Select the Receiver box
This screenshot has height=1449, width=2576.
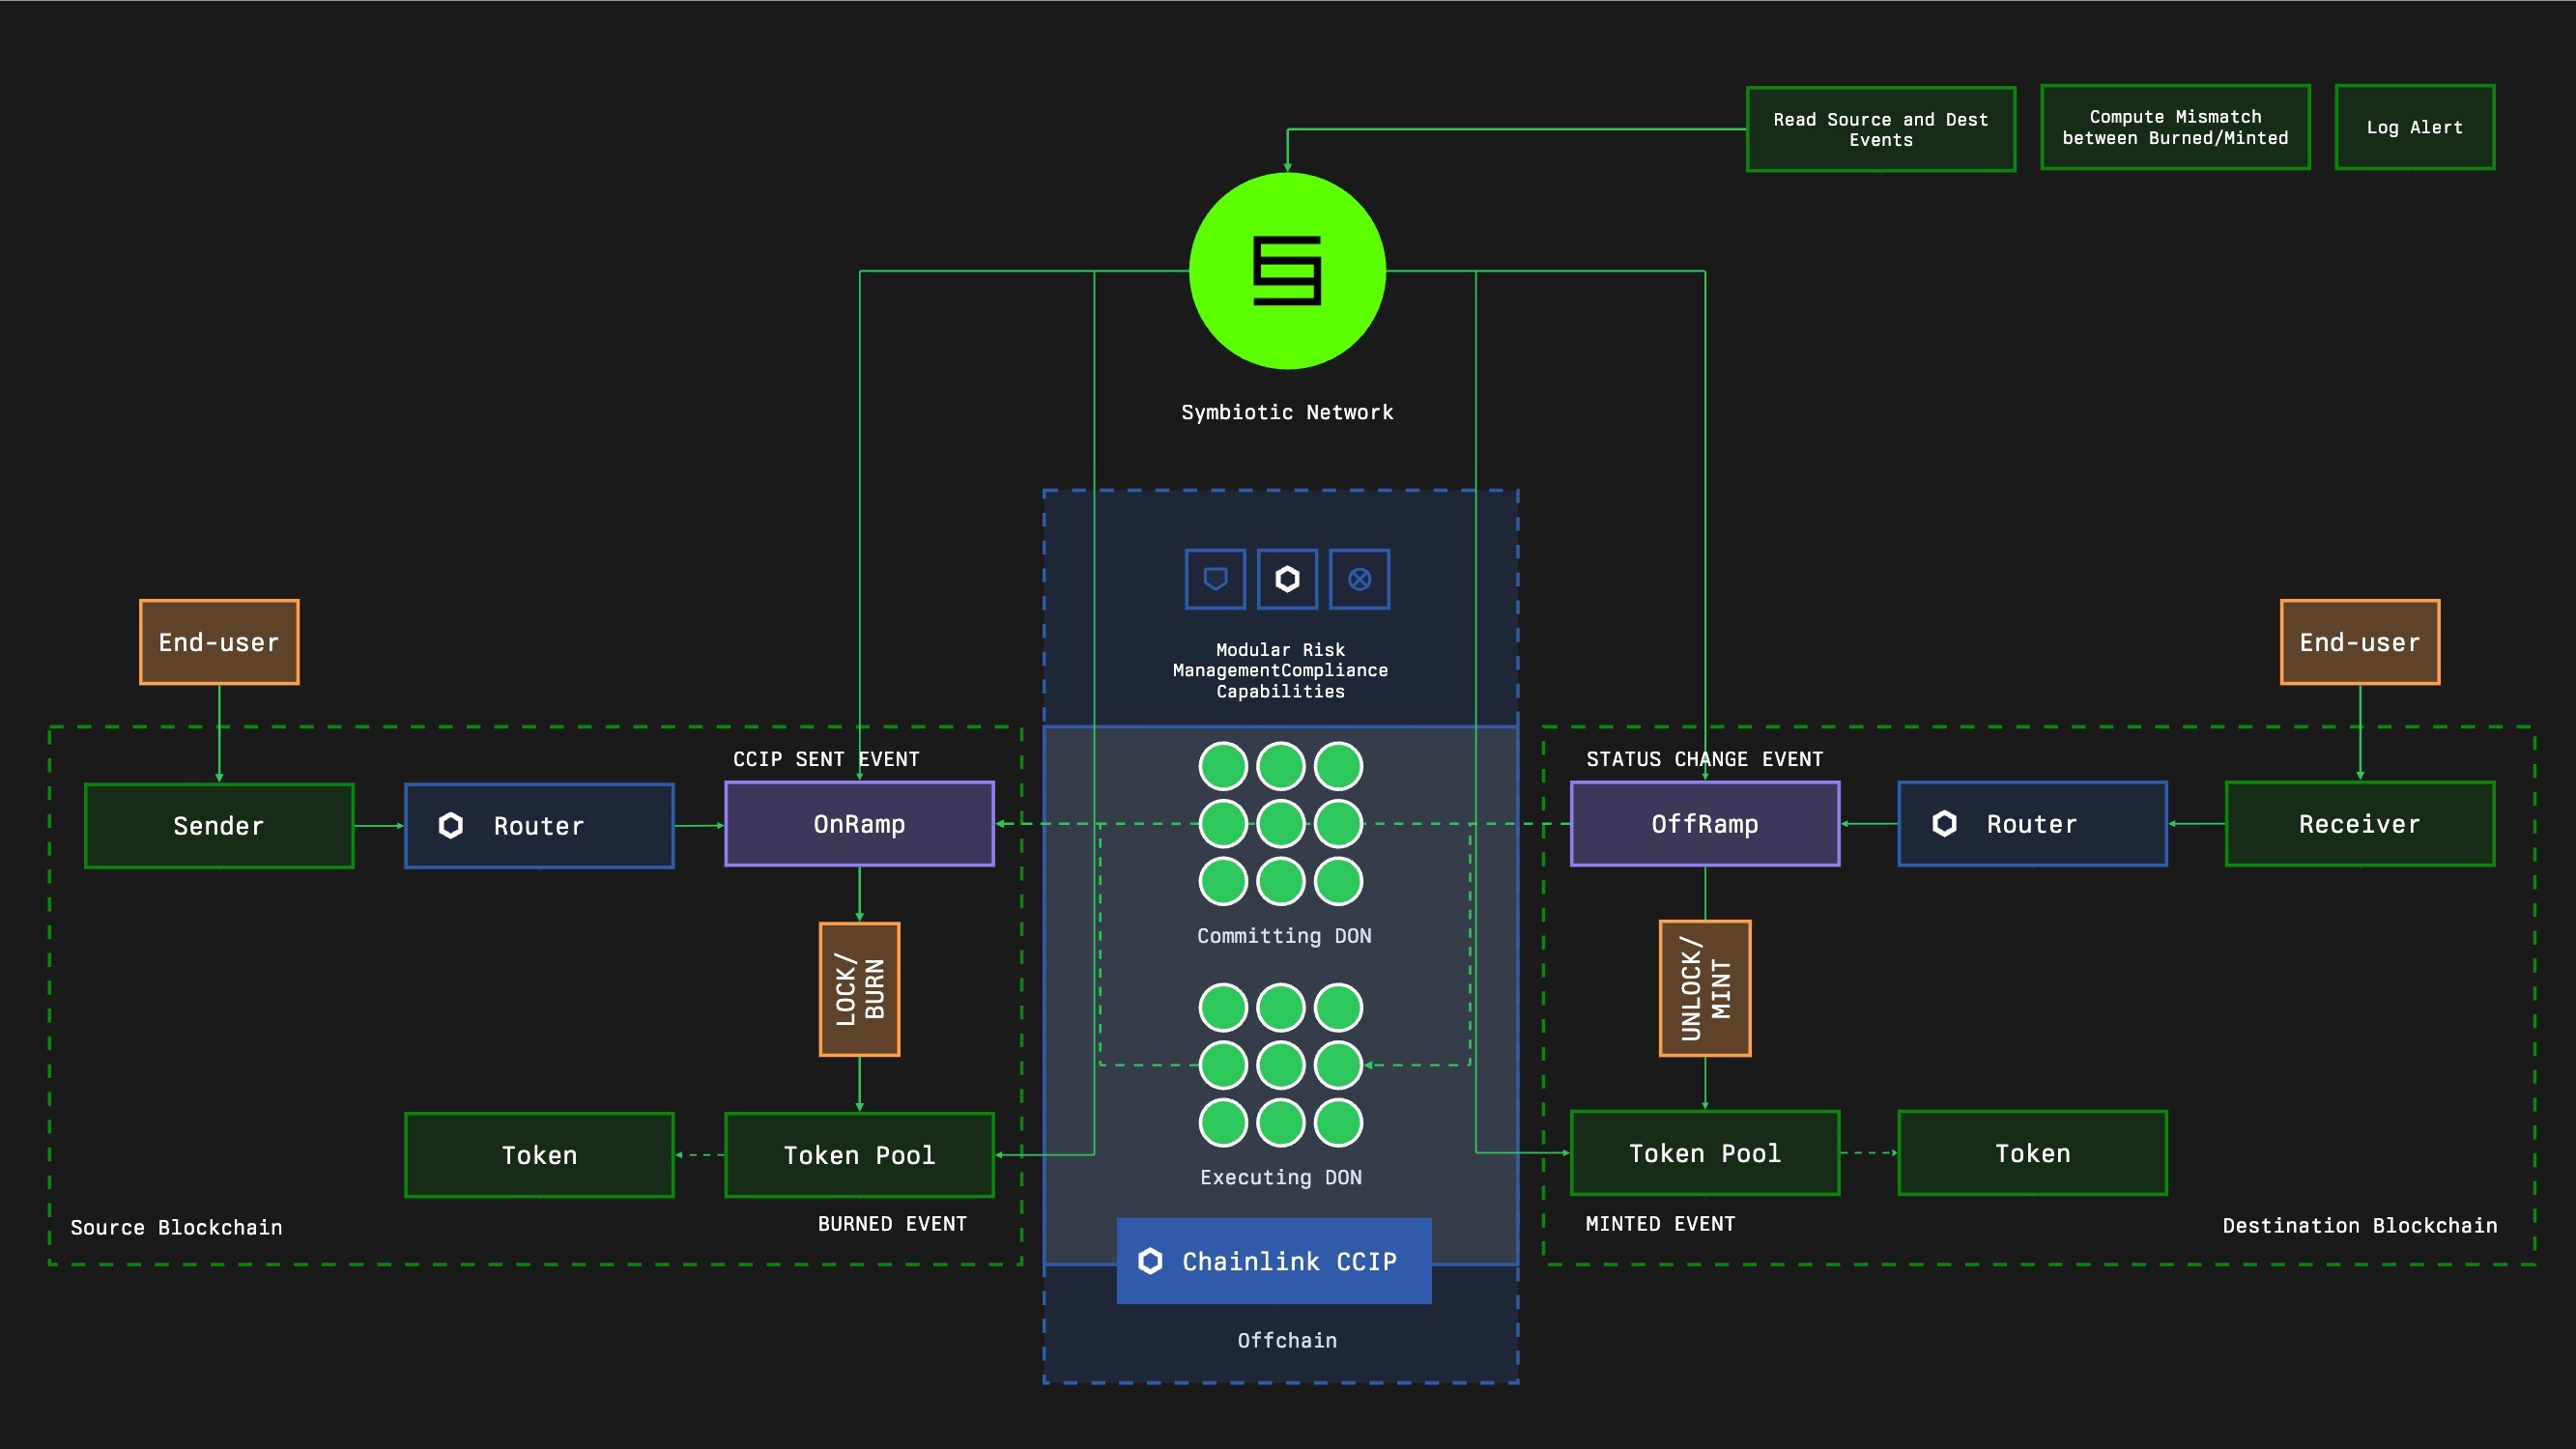(x=2359, y=823)
